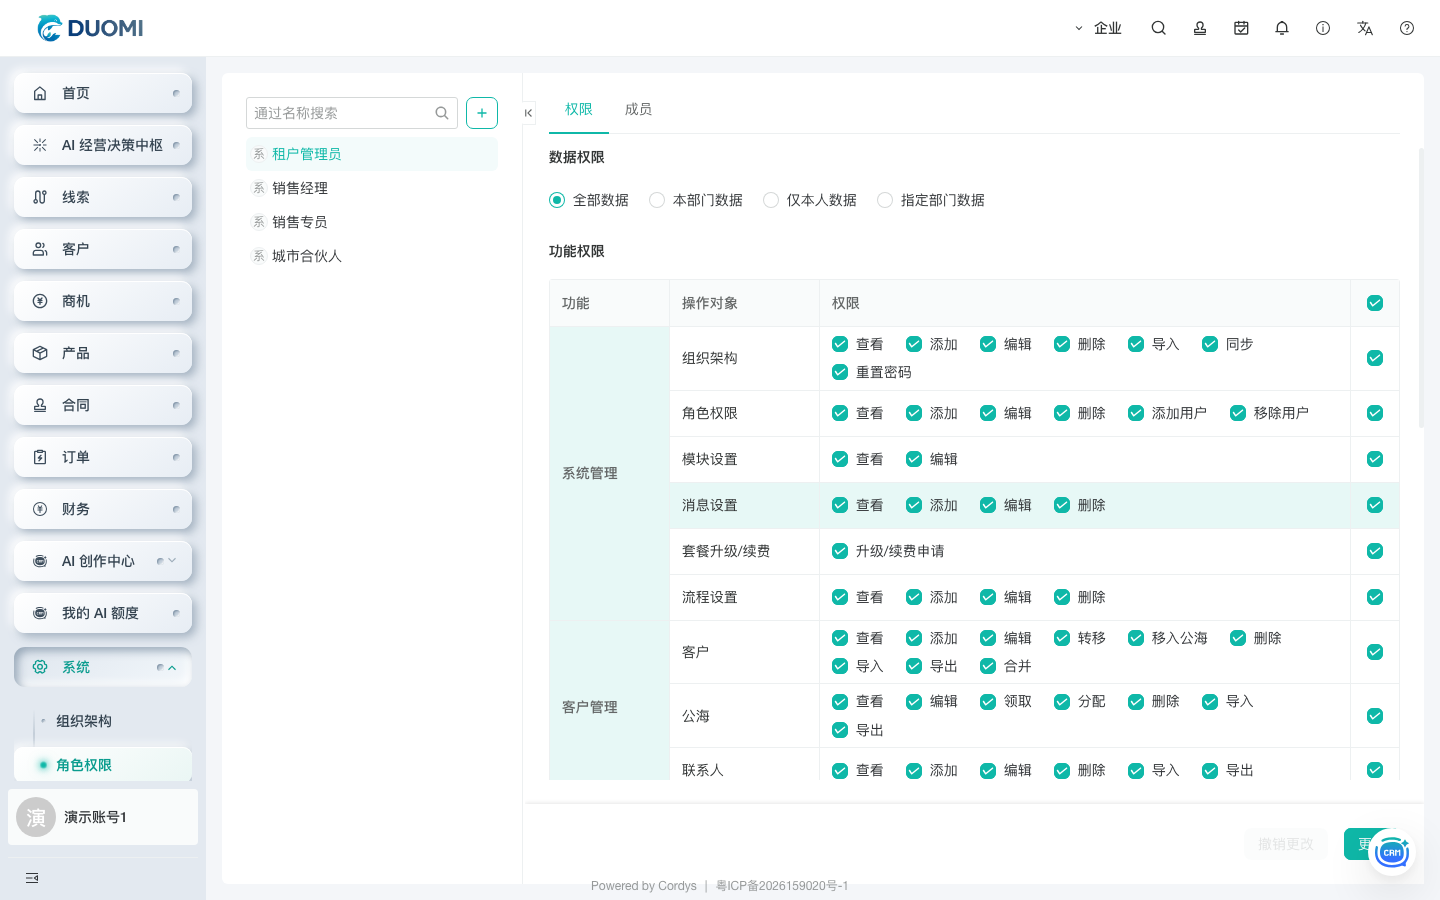Open AI 经营决策中枢 via its sparkle icon
Viewport: 1440px width, 900px height.
click(40, 145)
